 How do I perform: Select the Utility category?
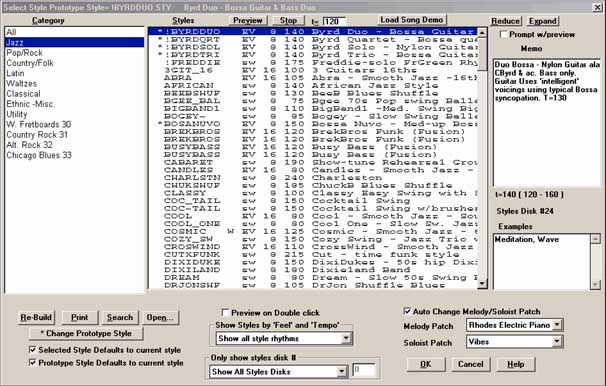click(74, 114)
